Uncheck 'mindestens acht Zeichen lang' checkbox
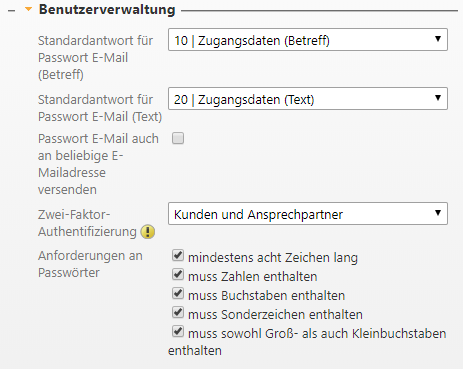Screen dimensions: 463x369 pos(178,255)
